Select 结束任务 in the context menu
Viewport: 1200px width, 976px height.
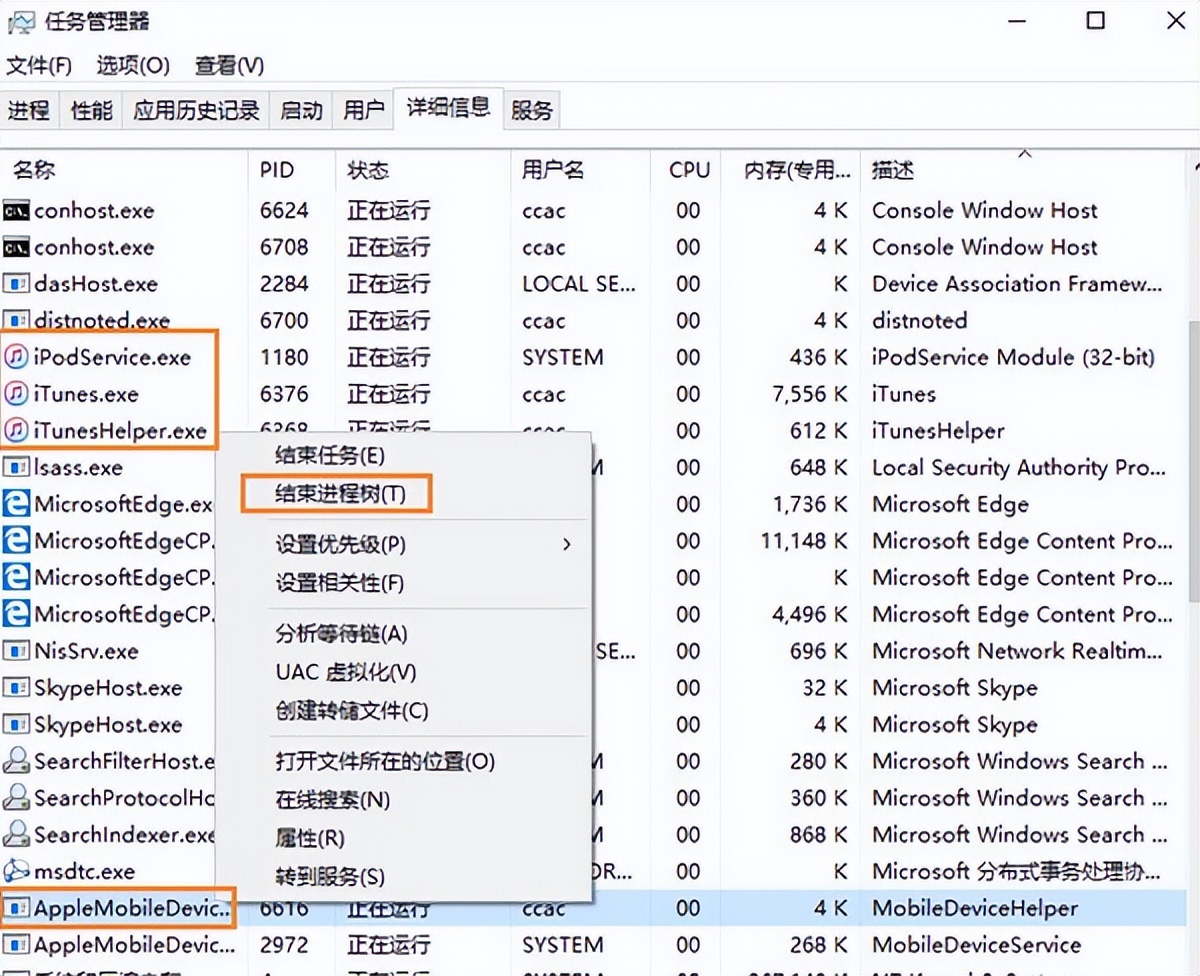click(x=330, y=455)
